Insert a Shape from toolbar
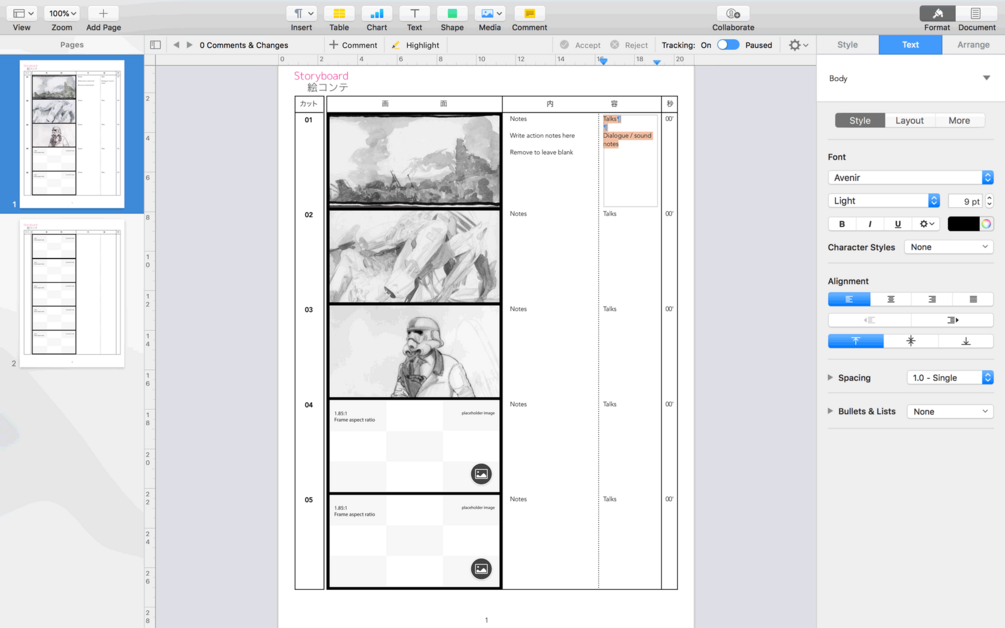 [452, 13]
